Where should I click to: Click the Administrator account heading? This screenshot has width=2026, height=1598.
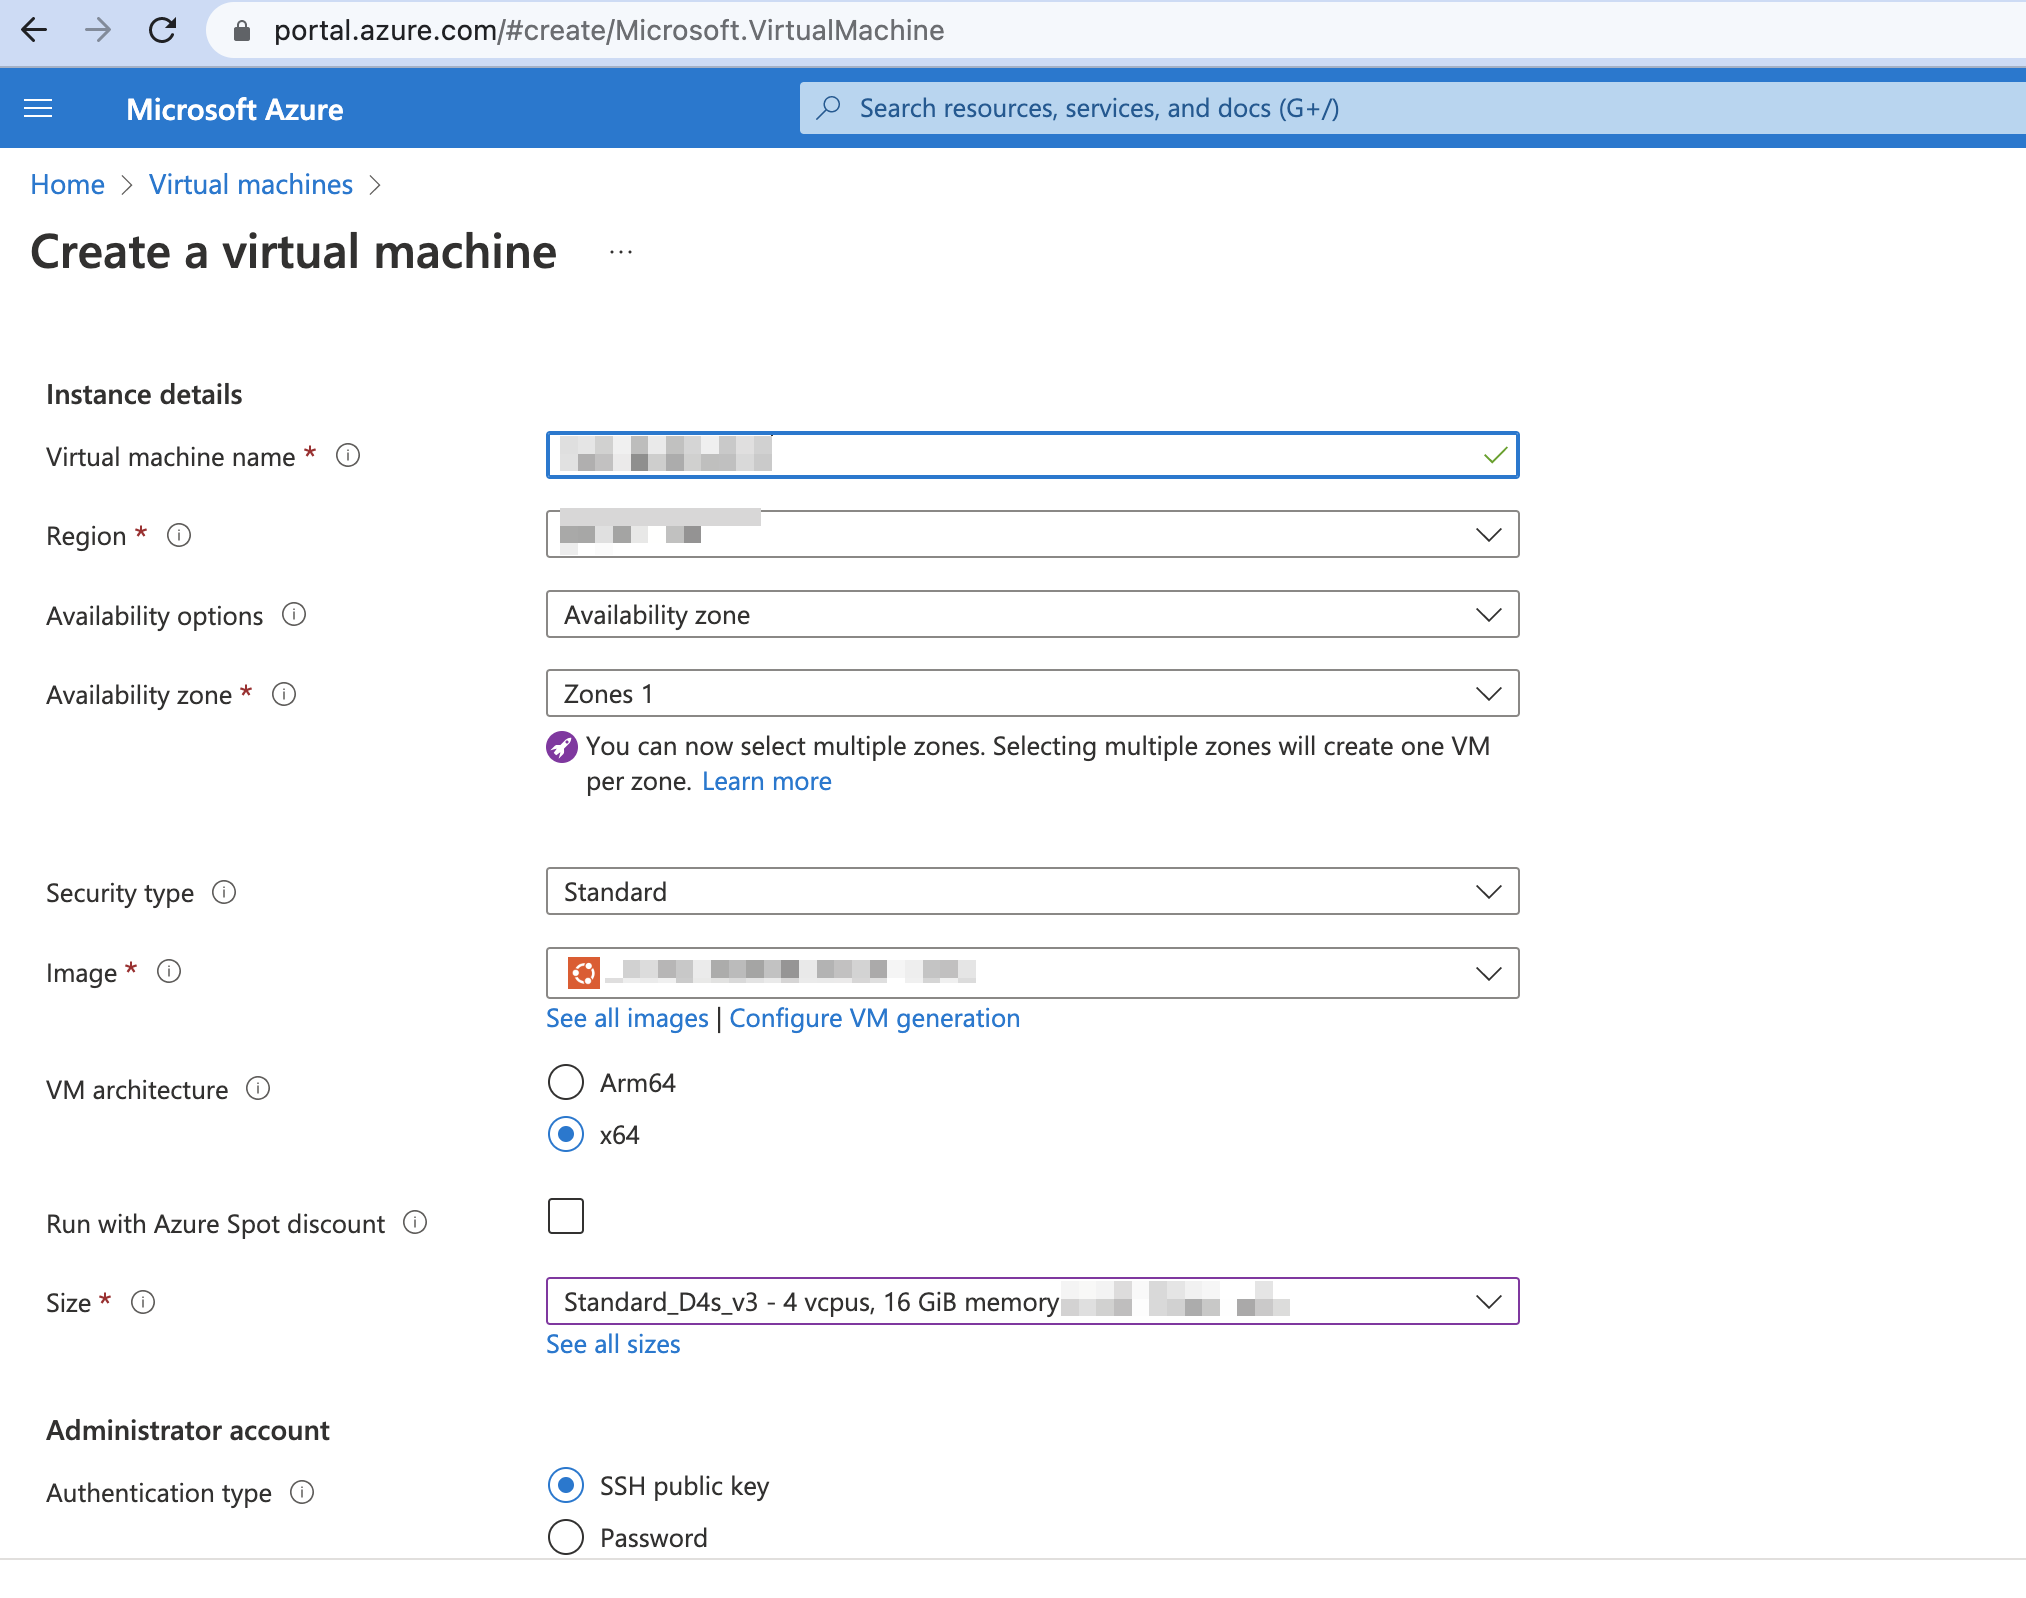(x=188, y=1431)
